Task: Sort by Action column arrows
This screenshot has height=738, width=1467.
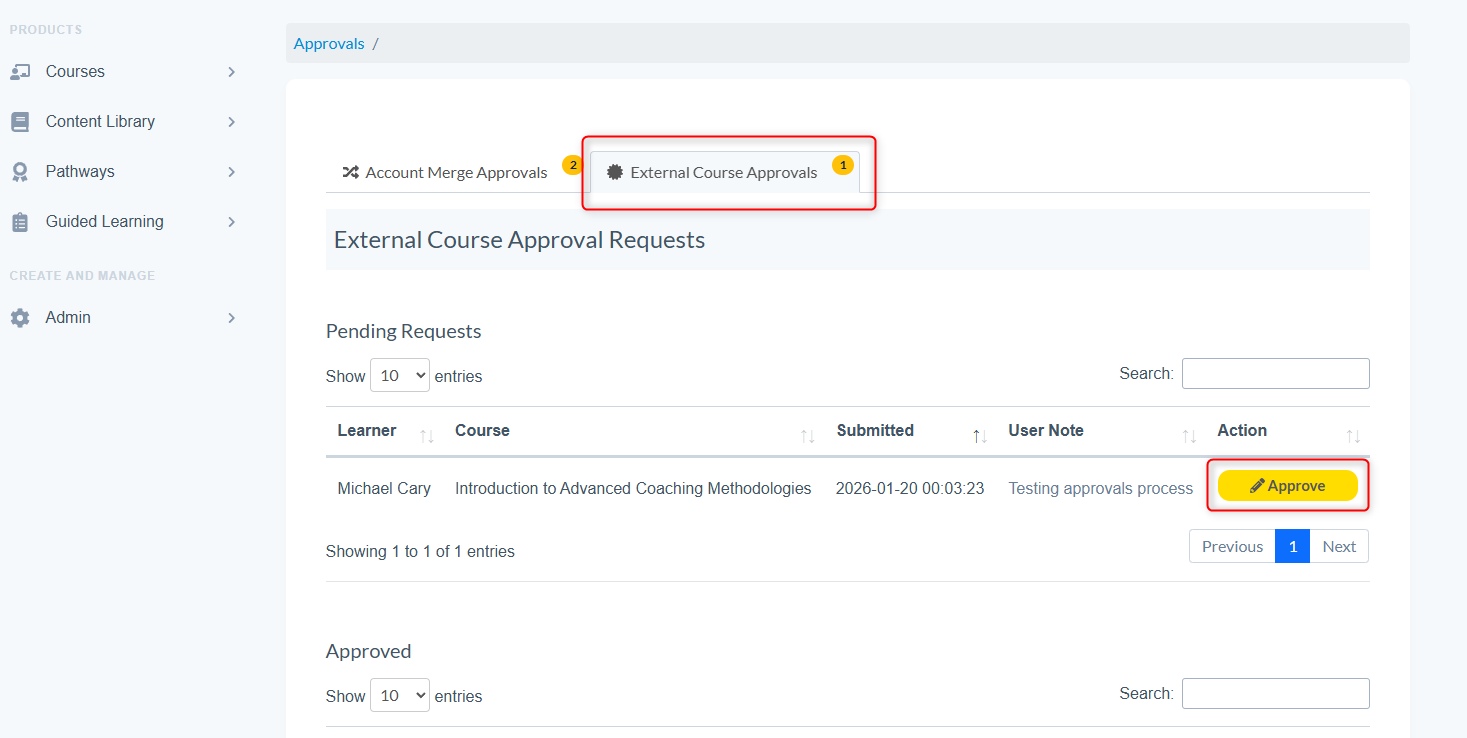Action: (1353, 436)
